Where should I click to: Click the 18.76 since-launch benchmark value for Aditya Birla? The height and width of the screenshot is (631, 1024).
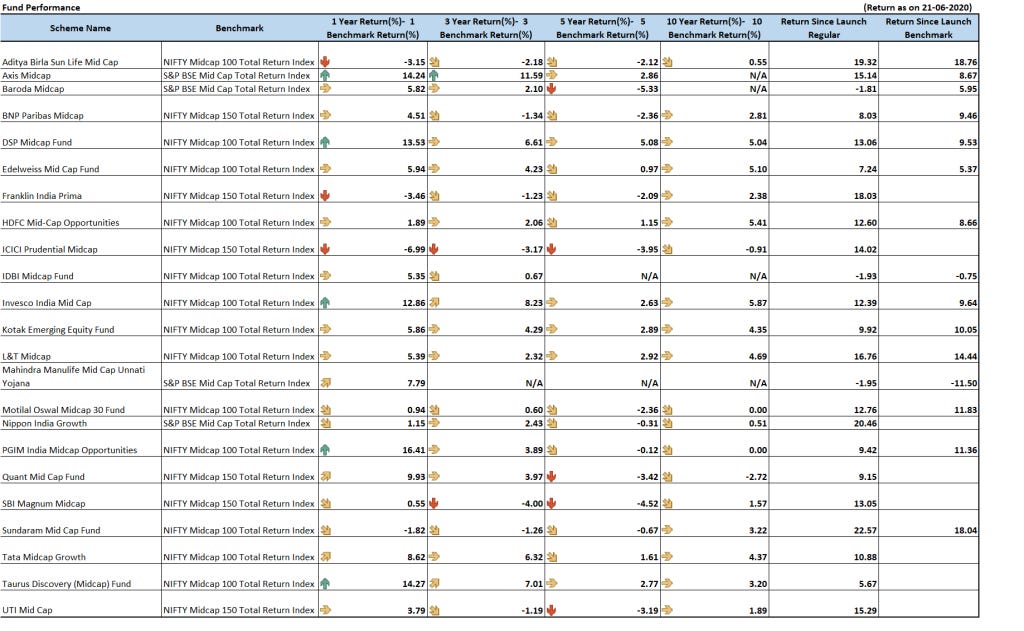tap(965, 62)
